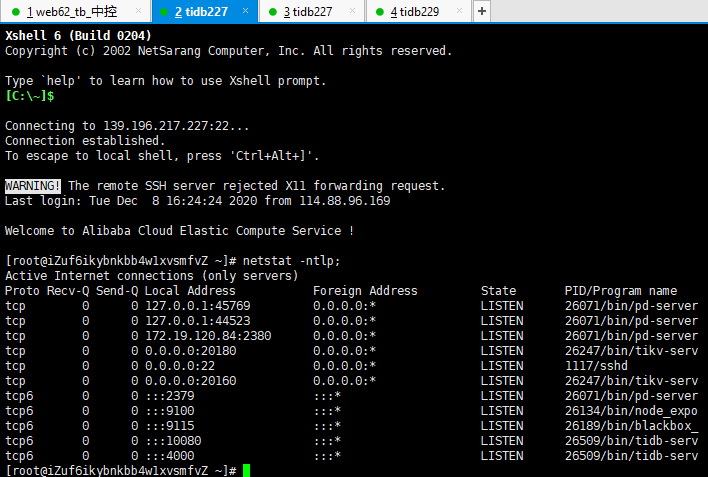Click green status dot on tab 3

pos(272,12)
